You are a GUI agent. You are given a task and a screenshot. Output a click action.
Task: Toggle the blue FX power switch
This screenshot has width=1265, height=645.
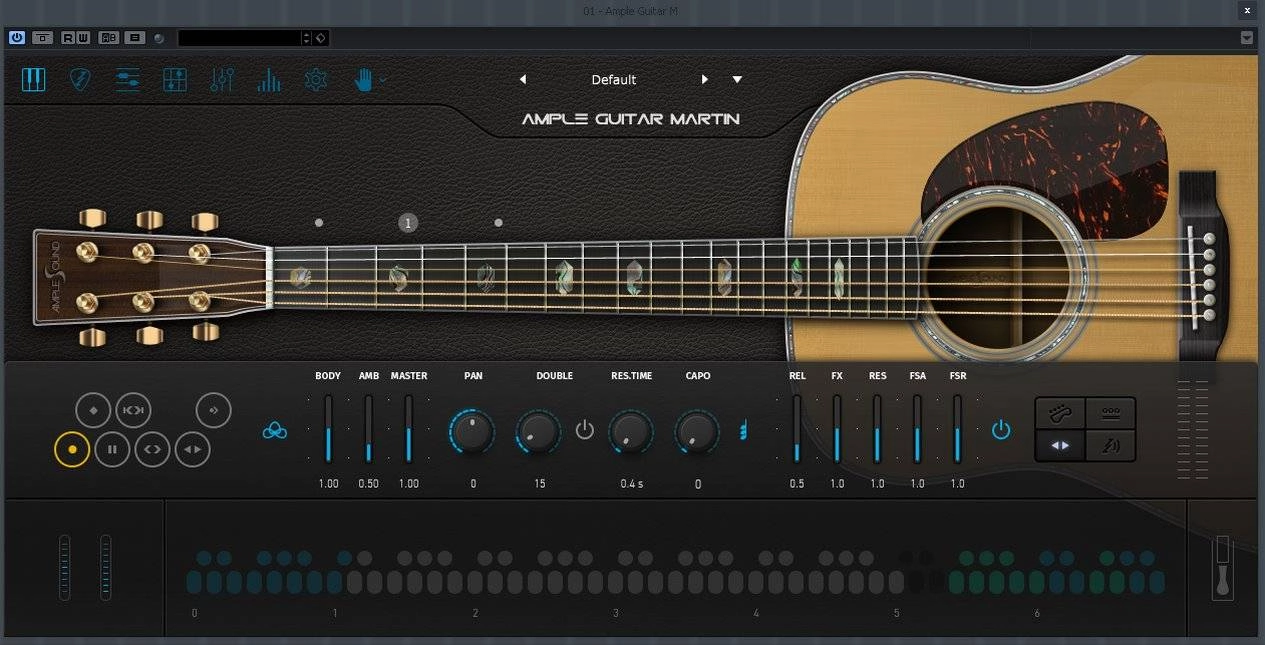pos(1001,430)
